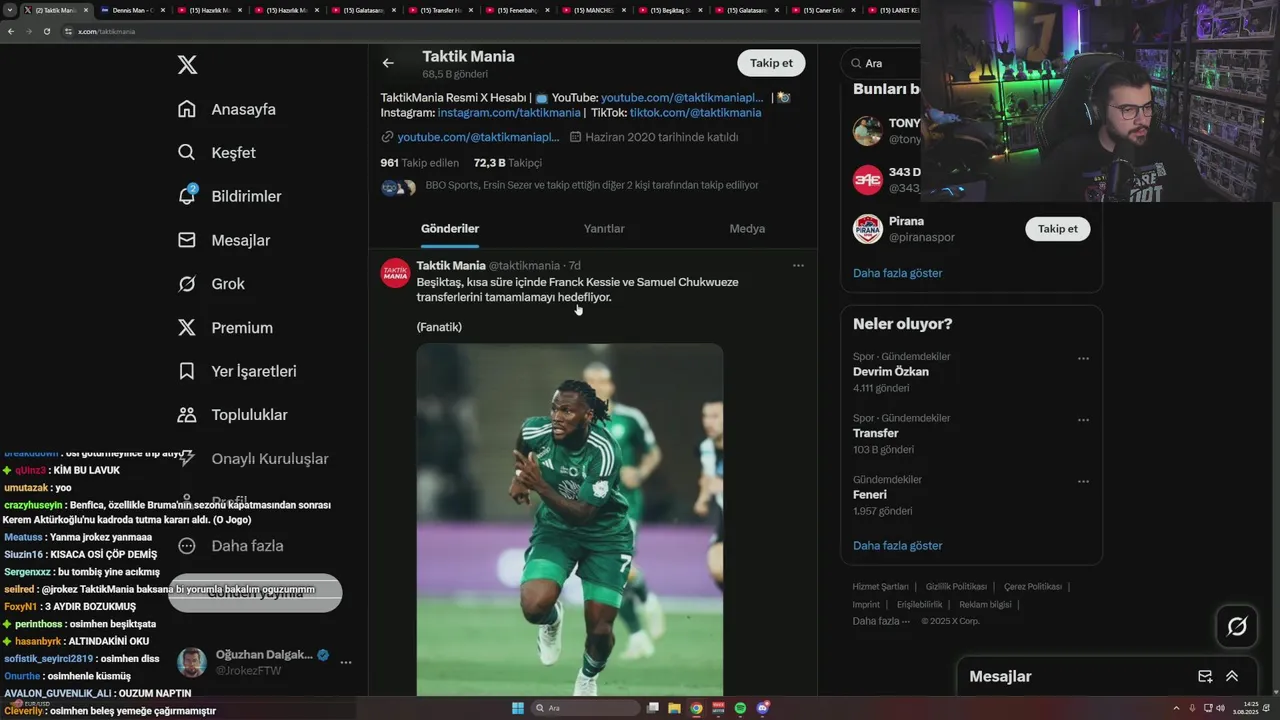Image resolution: width=1280 pixels, height=720 pixels.
Task: Open Mesajlar in the sidebar
Action: (224, 240)
